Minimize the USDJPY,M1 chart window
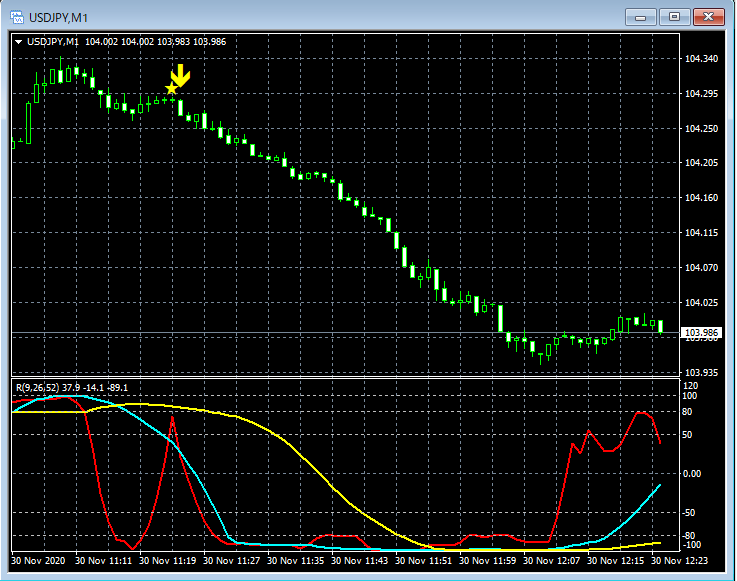737x581 pixels. click(x=640, y=17)
